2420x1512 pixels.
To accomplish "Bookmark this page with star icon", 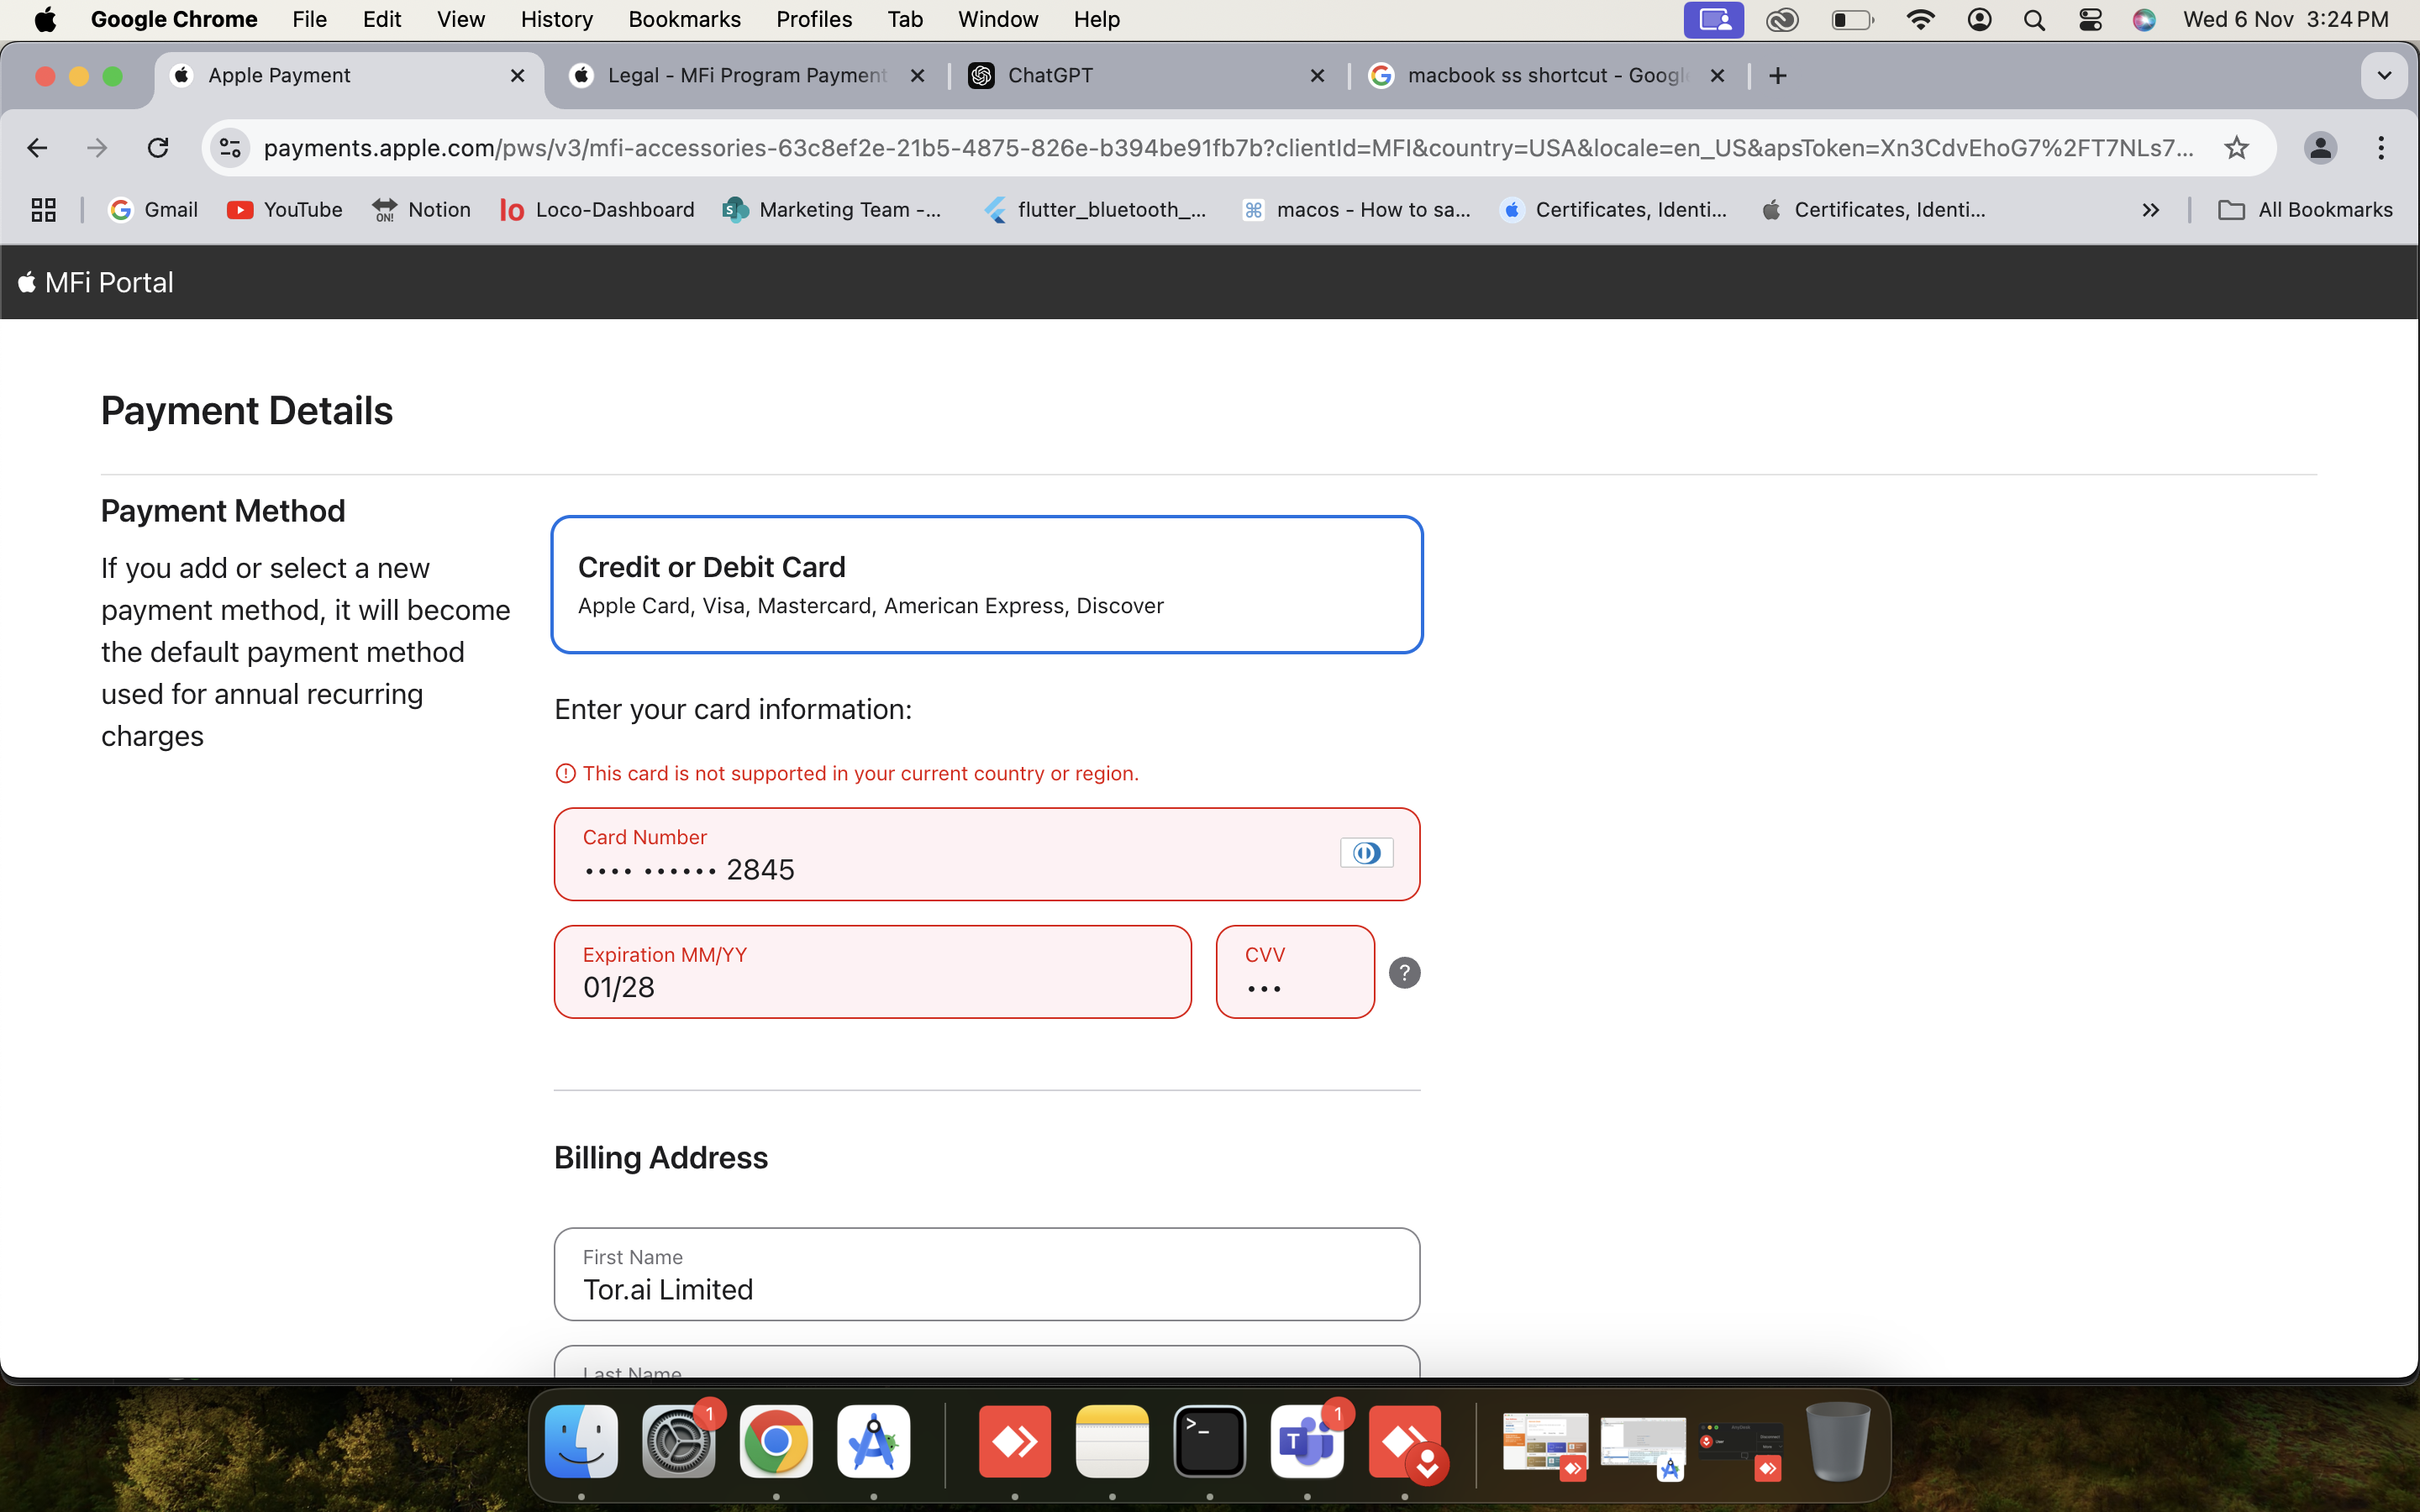I will coord(2236,148).
